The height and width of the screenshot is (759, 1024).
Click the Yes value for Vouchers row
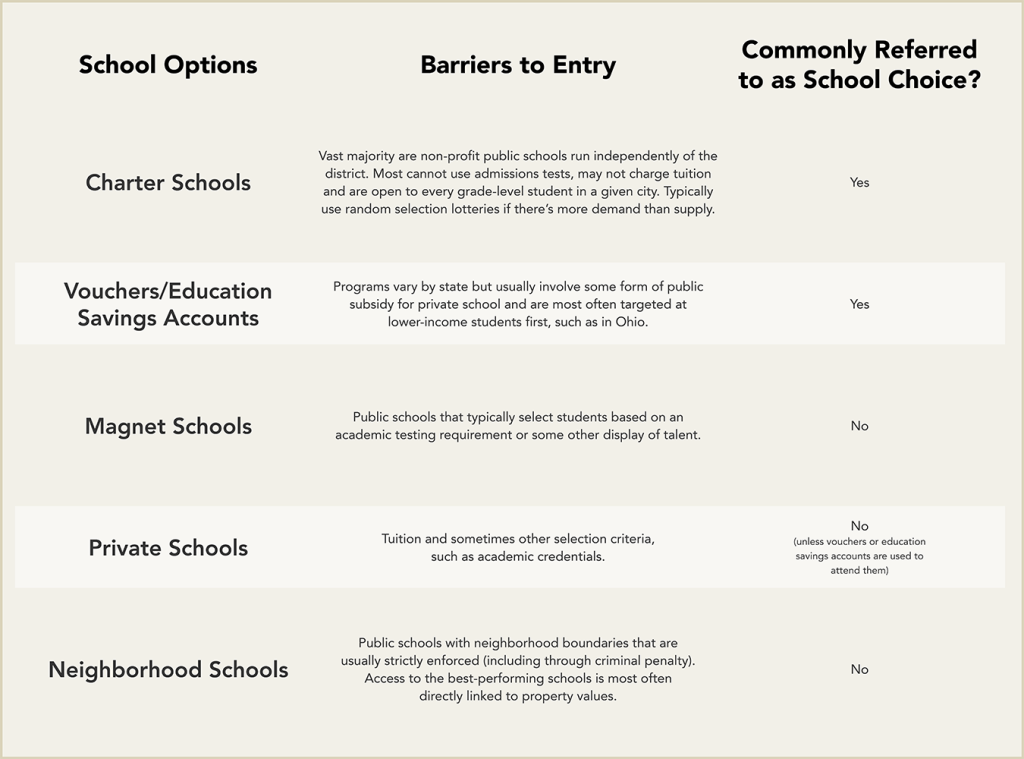point(859,304)
